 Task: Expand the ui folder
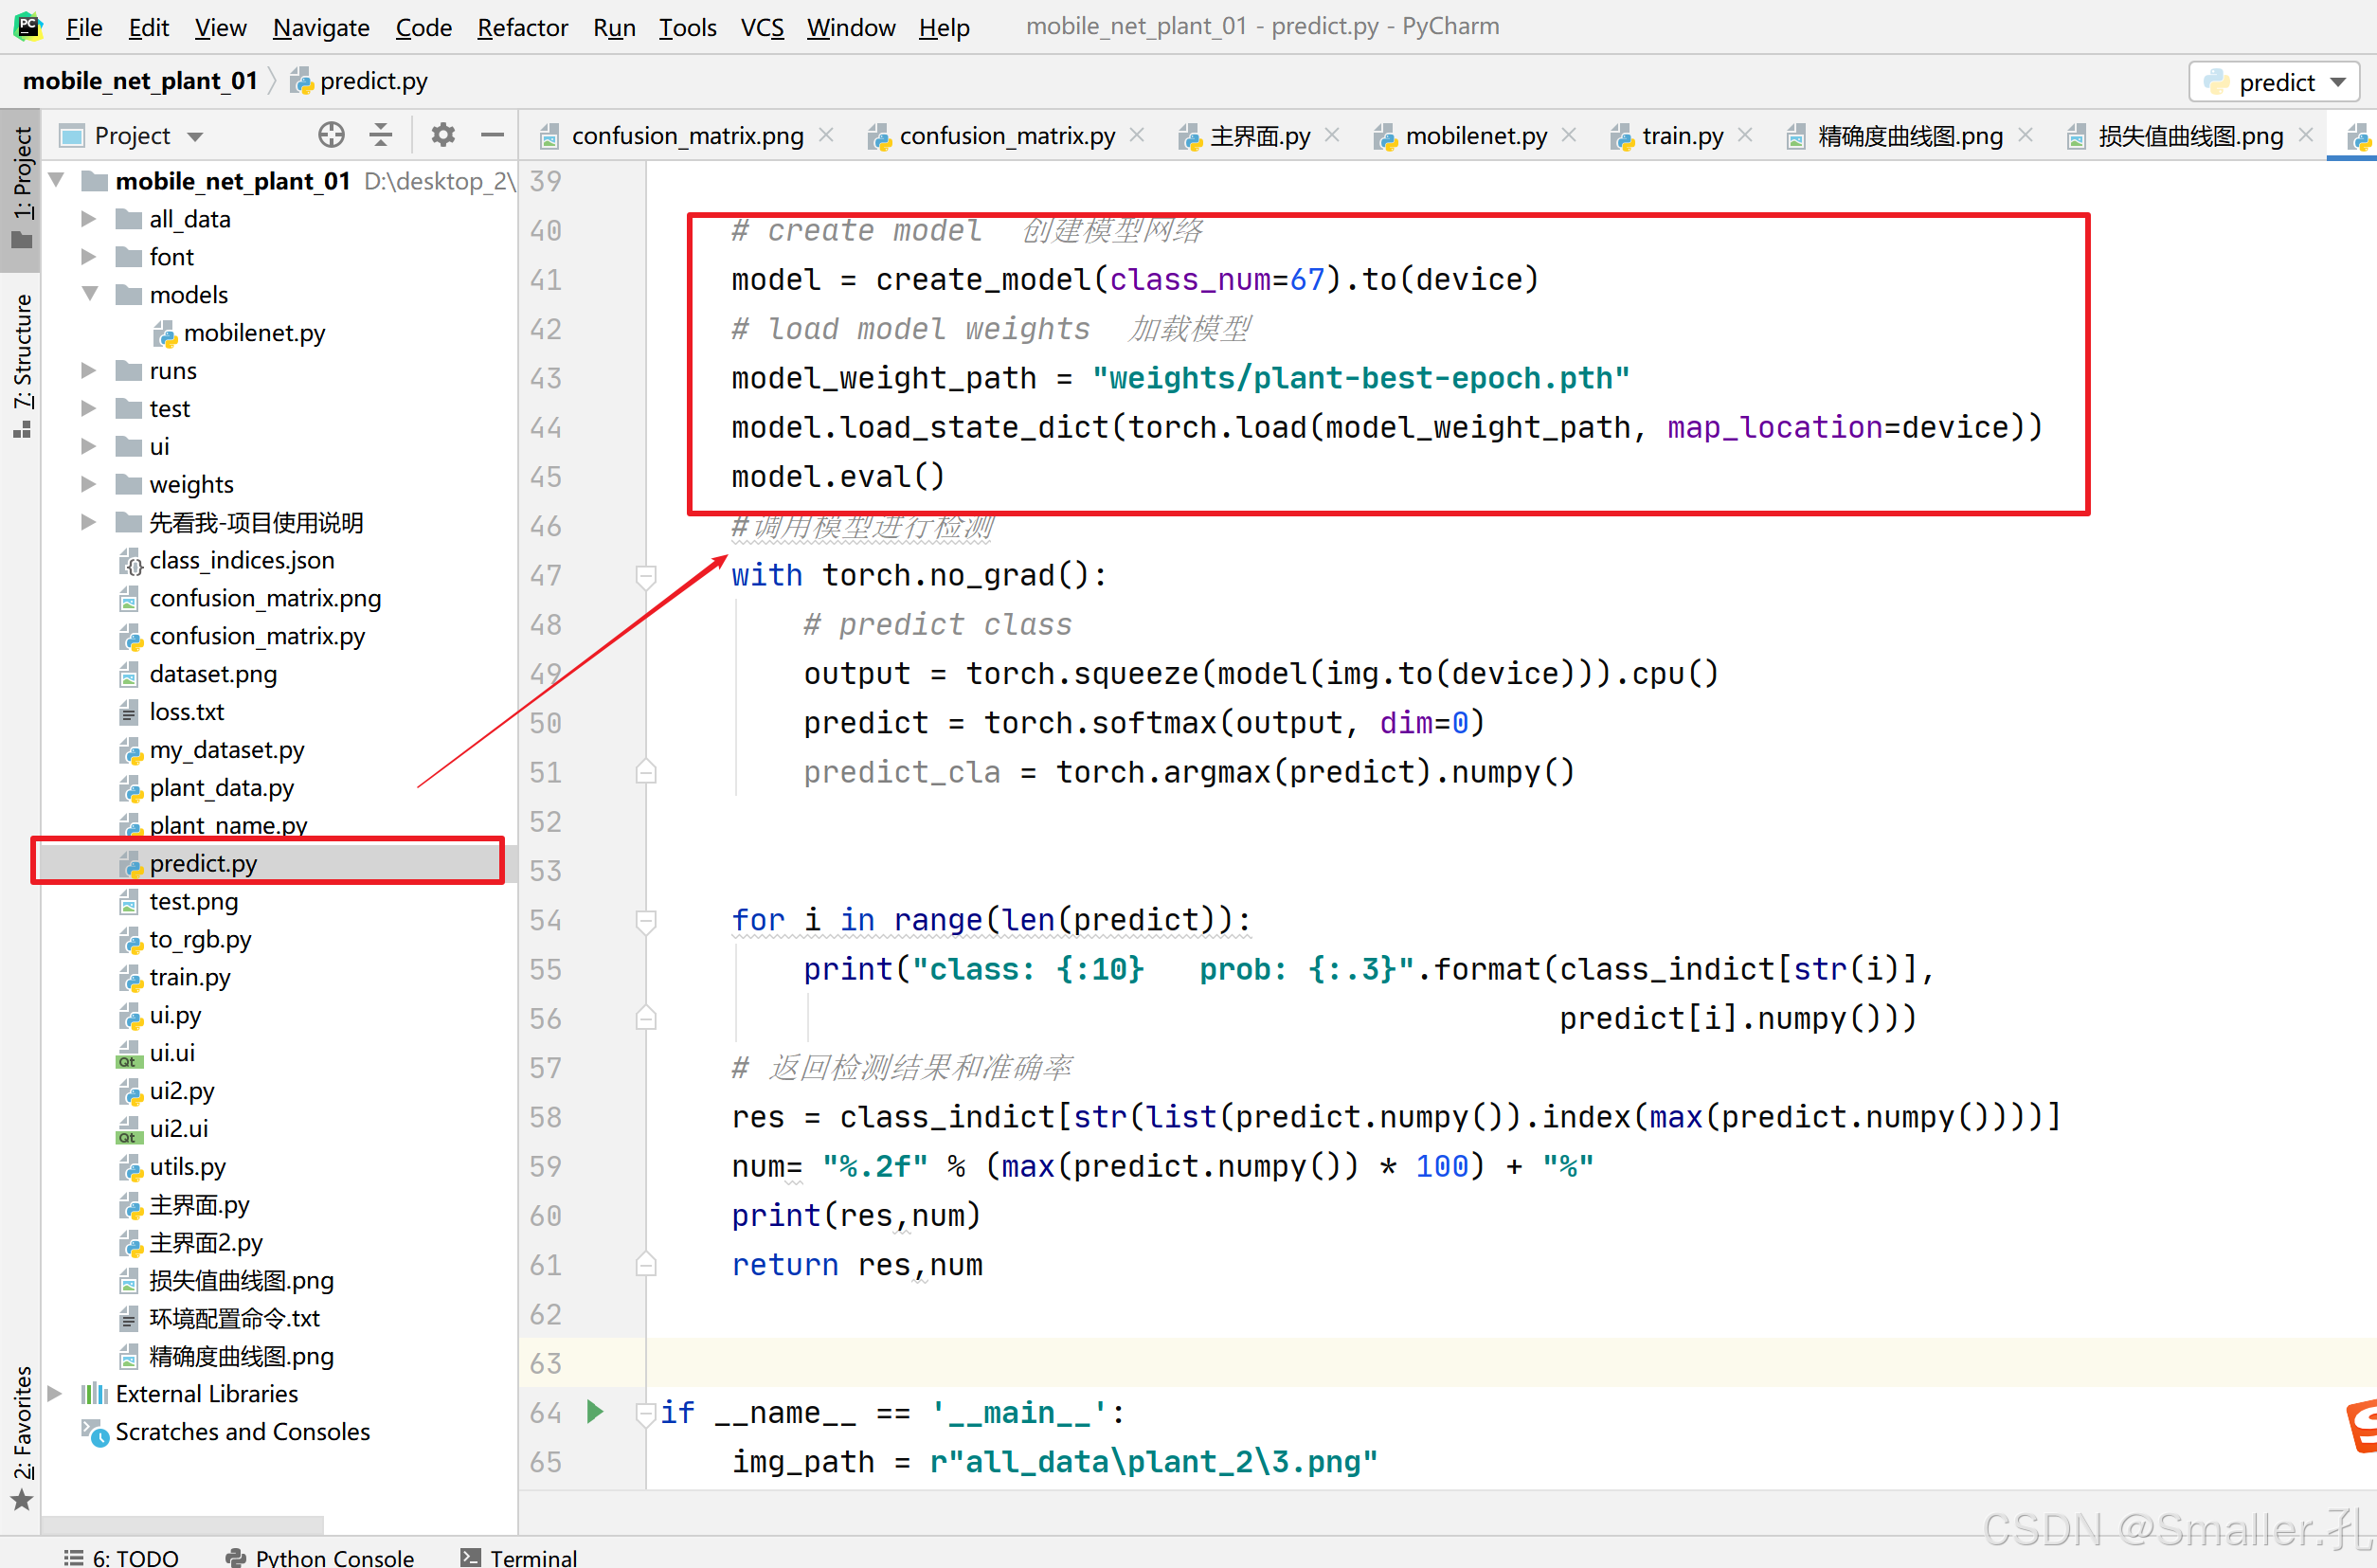pyautogui.click(x=89, y=446)
